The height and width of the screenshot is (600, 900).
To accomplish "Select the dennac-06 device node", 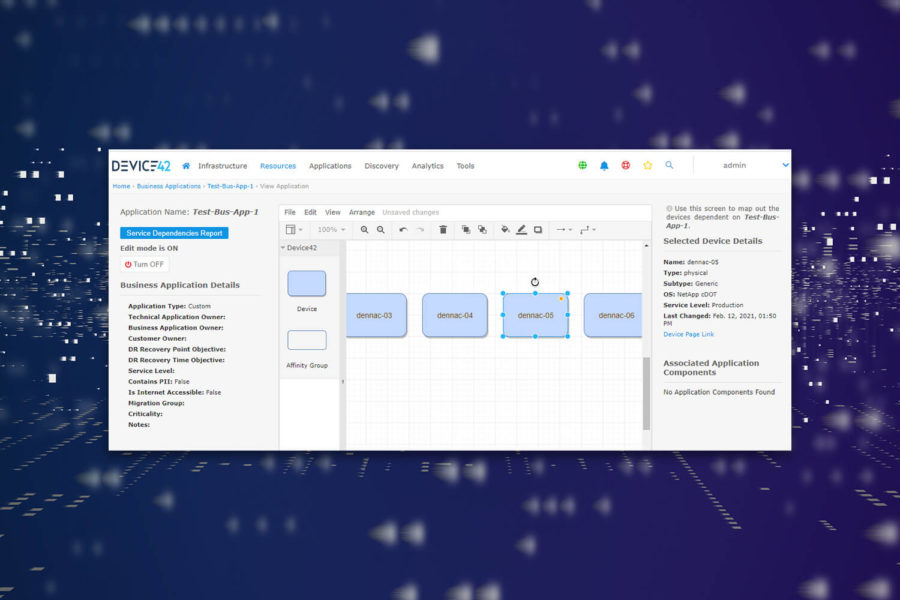I will 613,315.
